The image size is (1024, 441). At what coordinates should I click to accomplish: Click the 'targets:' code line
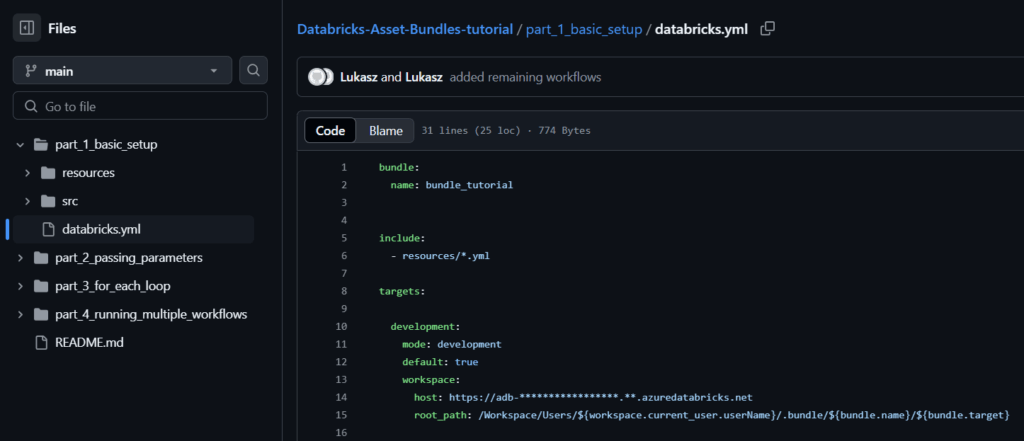point(401,291)
